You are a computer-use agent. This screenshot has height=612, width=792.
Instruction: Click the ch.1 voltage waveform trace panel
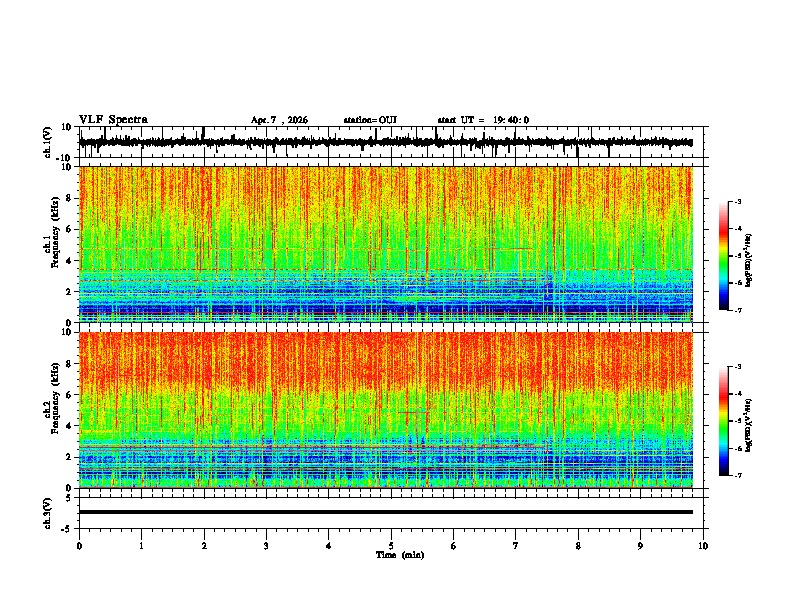click(393, 142)
